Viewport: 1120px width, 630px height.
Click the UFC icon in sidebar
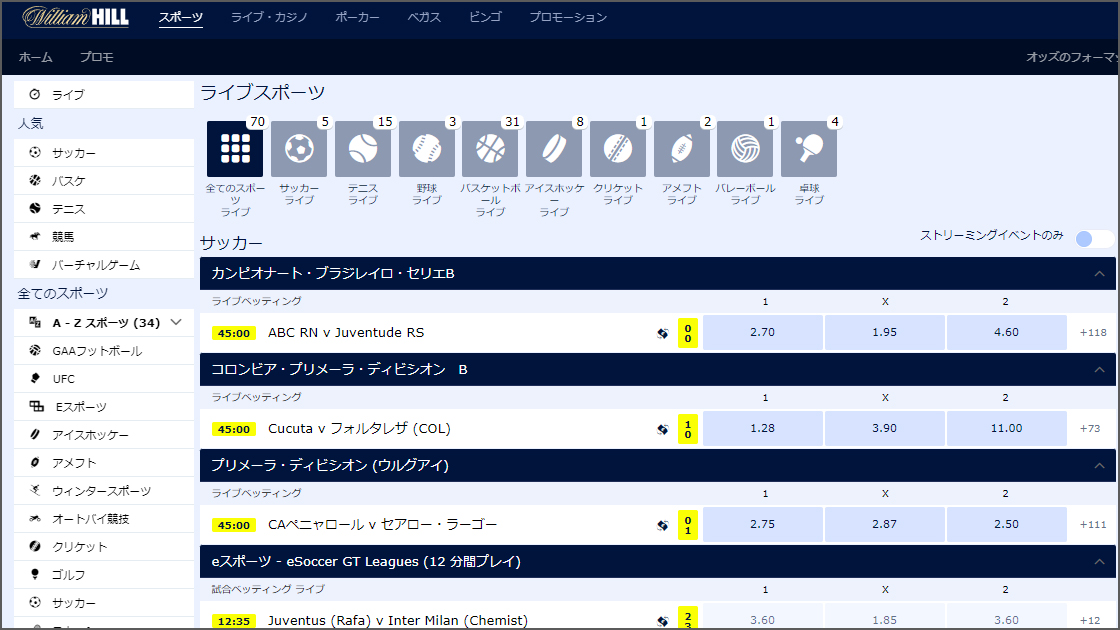click(34, 379)
